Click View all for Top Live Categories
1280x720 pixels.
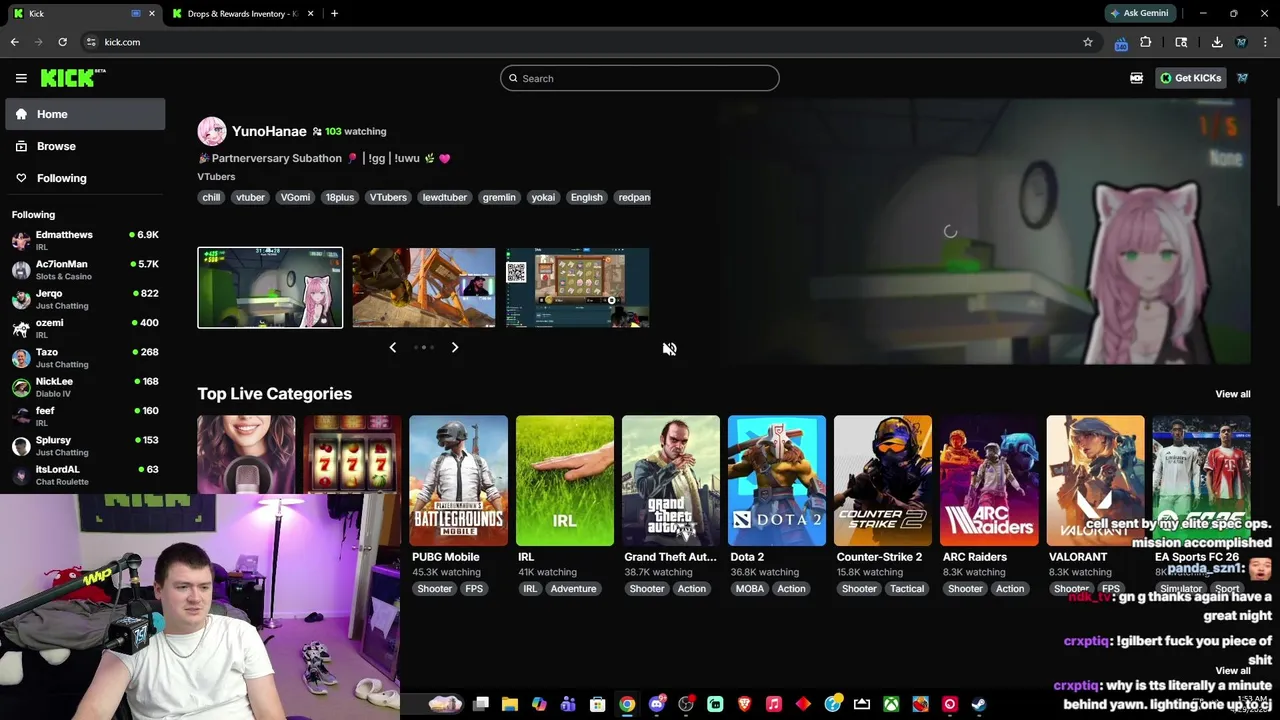(1232, 394)
